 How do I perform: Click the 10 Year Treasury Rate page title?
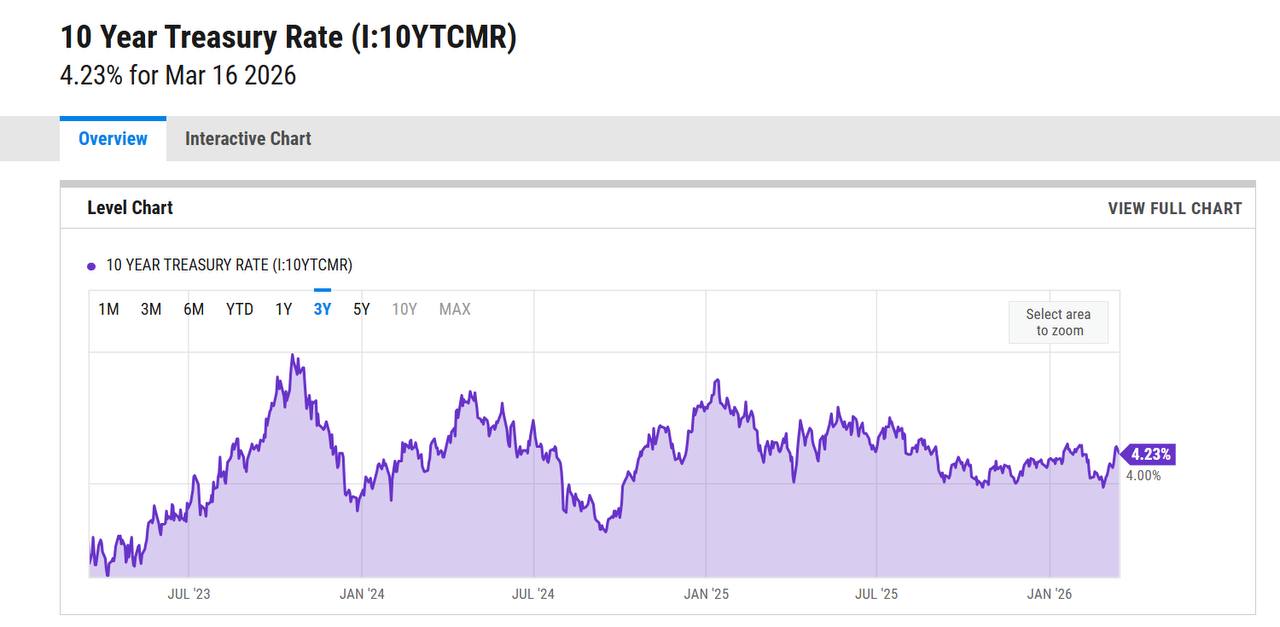pos(288,37)
